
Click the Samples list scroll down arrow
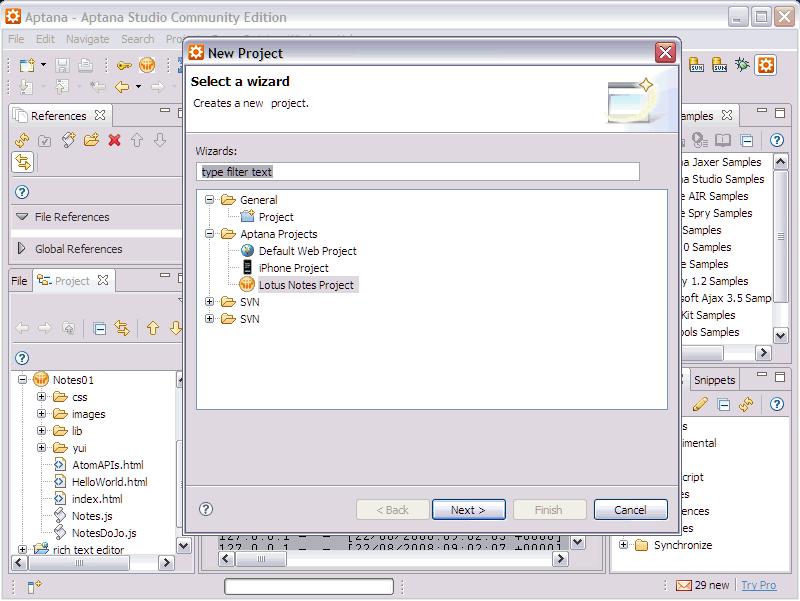click(x=780, y=335)
